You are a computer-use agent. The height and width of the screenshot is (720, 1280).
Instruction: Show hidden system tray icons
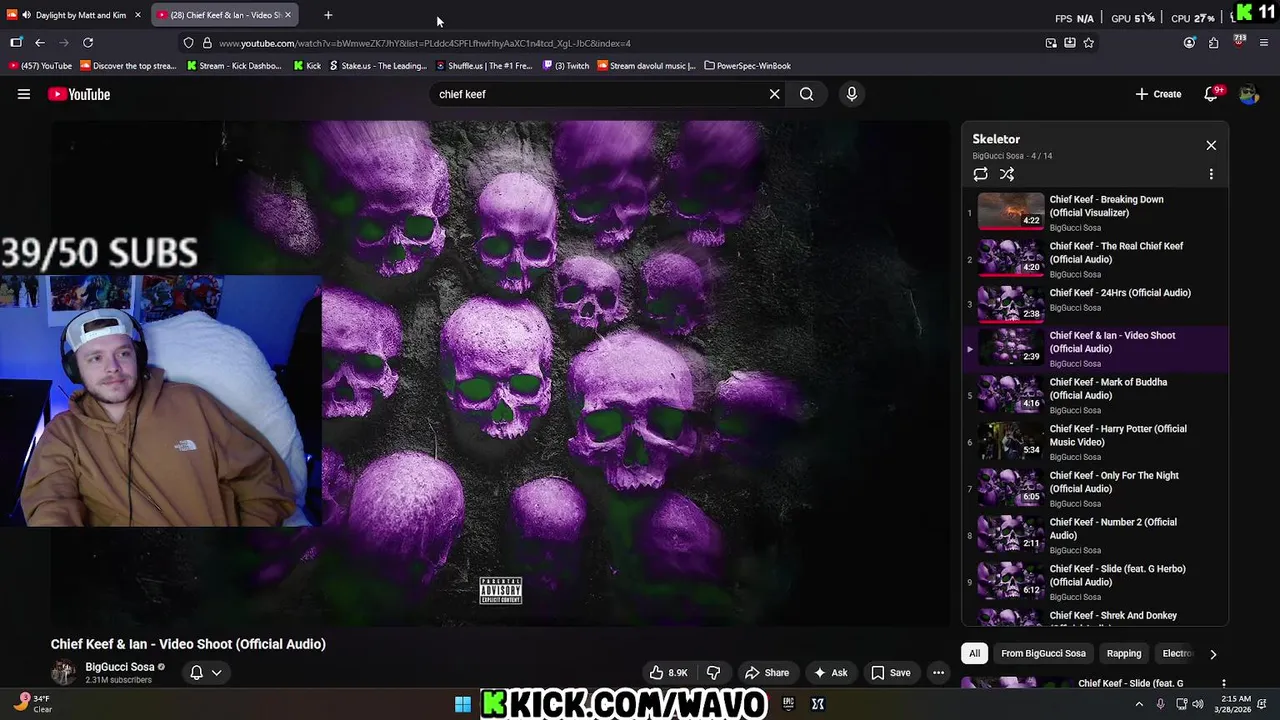pos(1139,704)
